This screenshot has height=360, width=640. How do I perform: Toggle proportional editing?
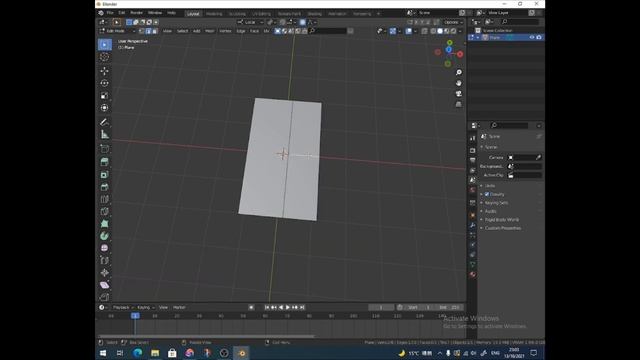(302, 22)
